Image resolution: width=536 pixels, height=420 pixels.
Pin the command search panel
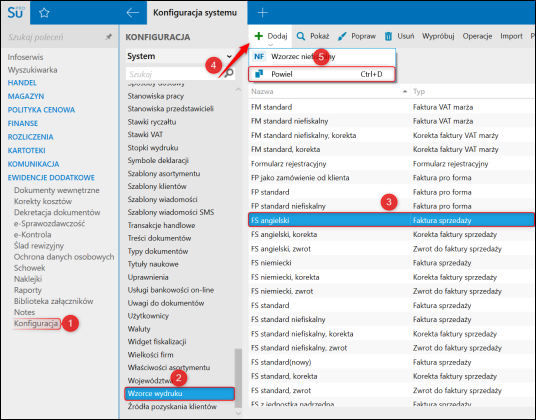[x=108, y=37]
